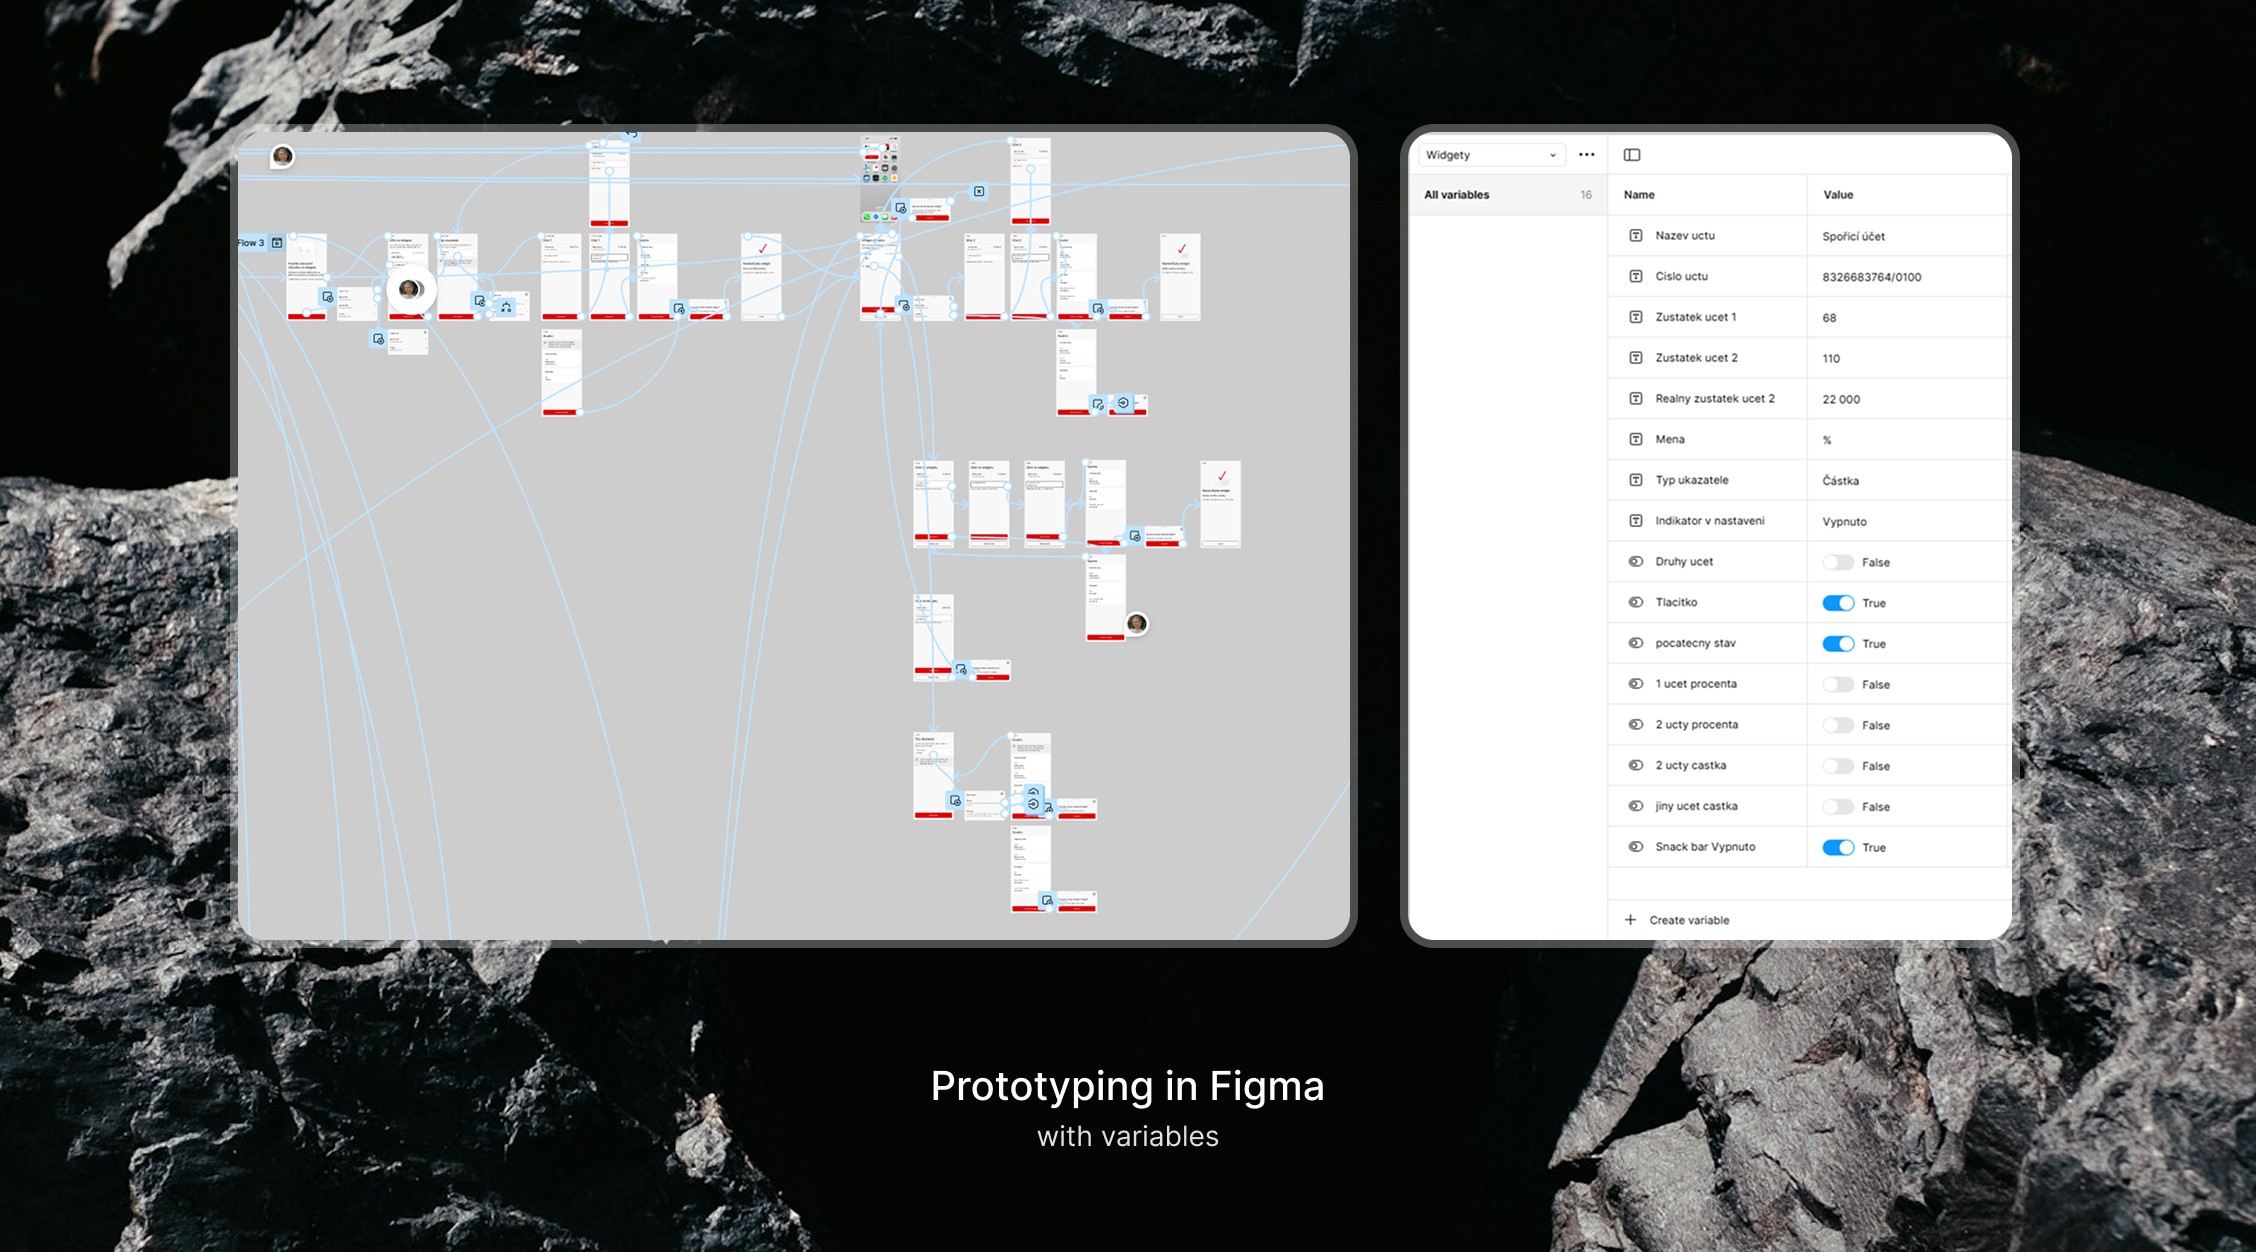Open the three-dots collection options menu
Viewport: 2256px width, 1252px height.
tap(1586, 155)
